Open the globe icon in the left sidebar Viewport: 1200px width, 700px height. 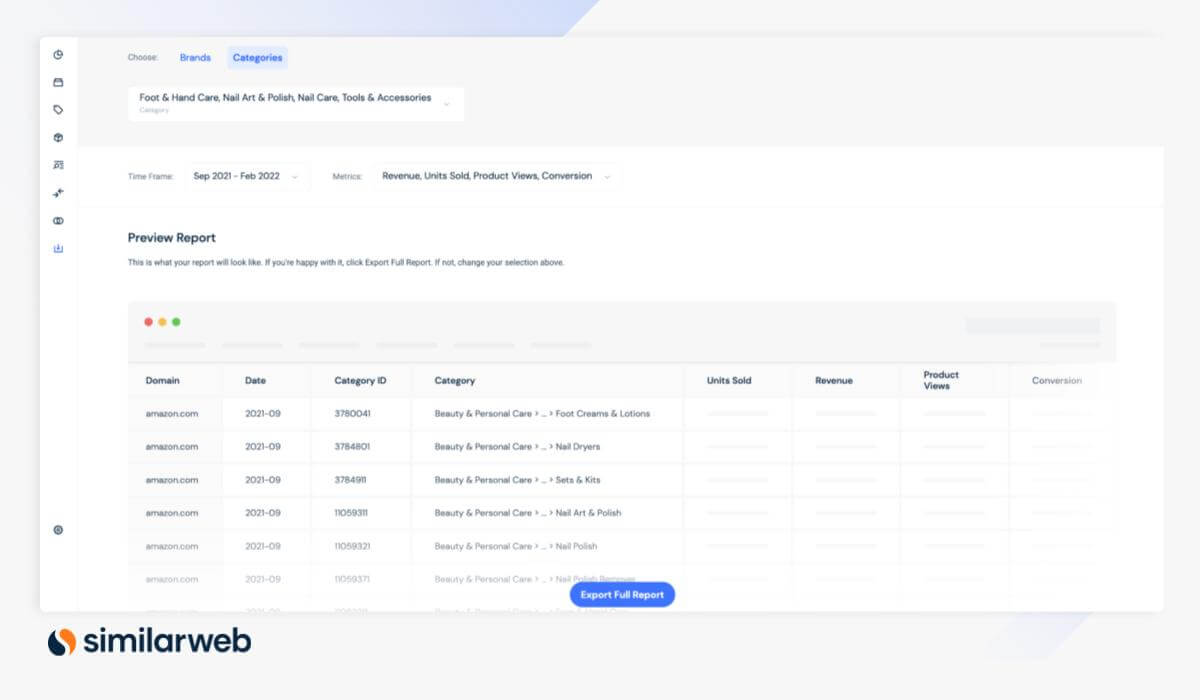point(57,137)
